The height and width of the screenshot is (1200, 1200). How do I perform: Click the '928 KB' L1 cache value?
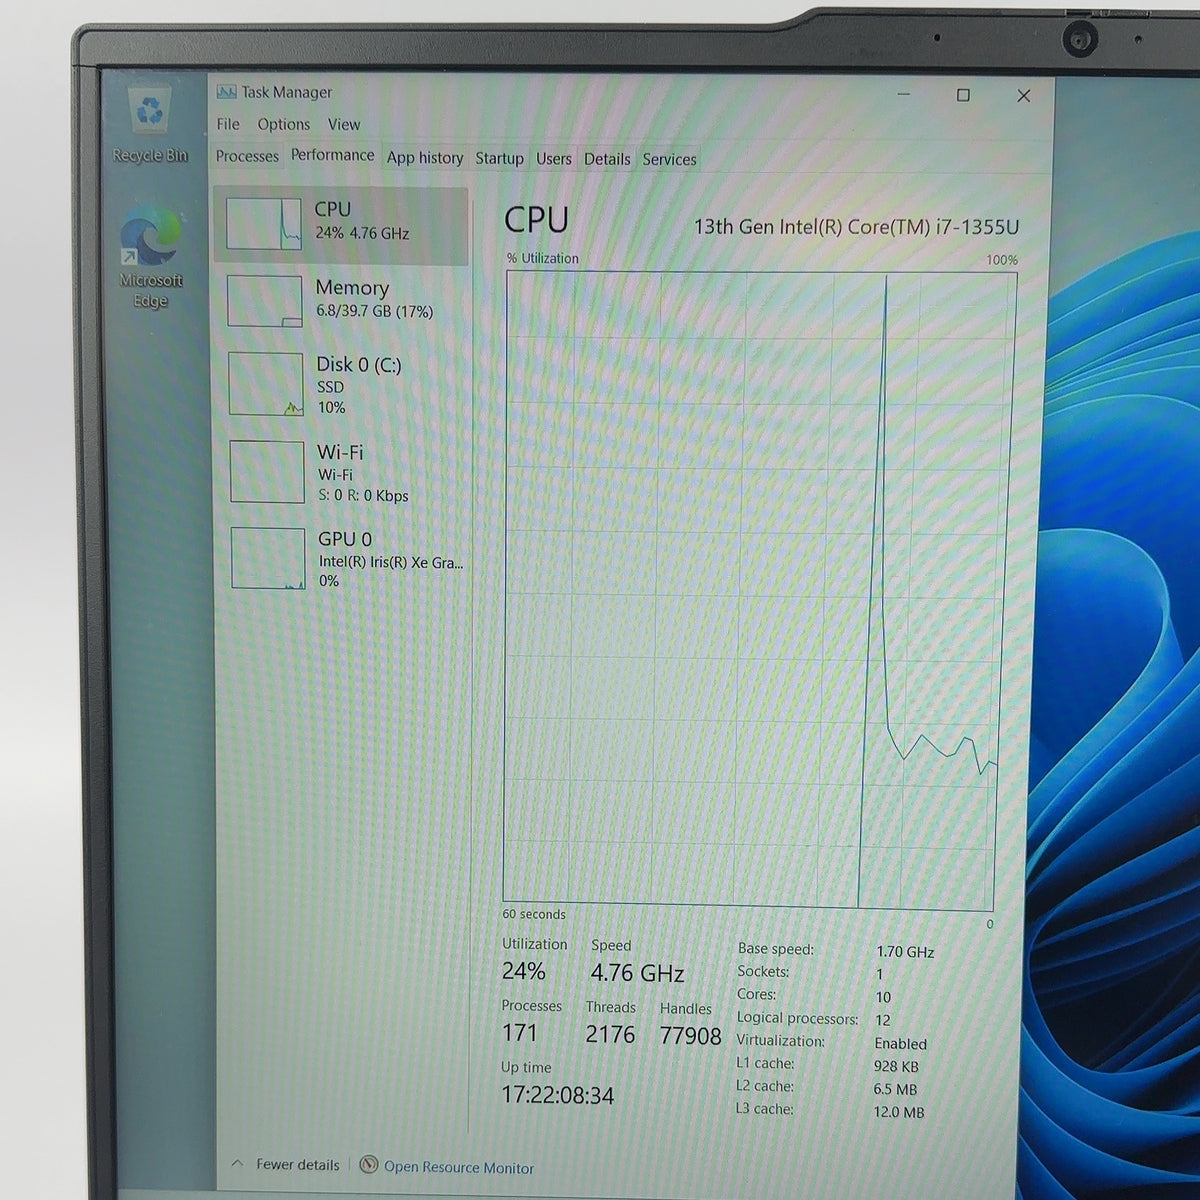click(896, 1066)
